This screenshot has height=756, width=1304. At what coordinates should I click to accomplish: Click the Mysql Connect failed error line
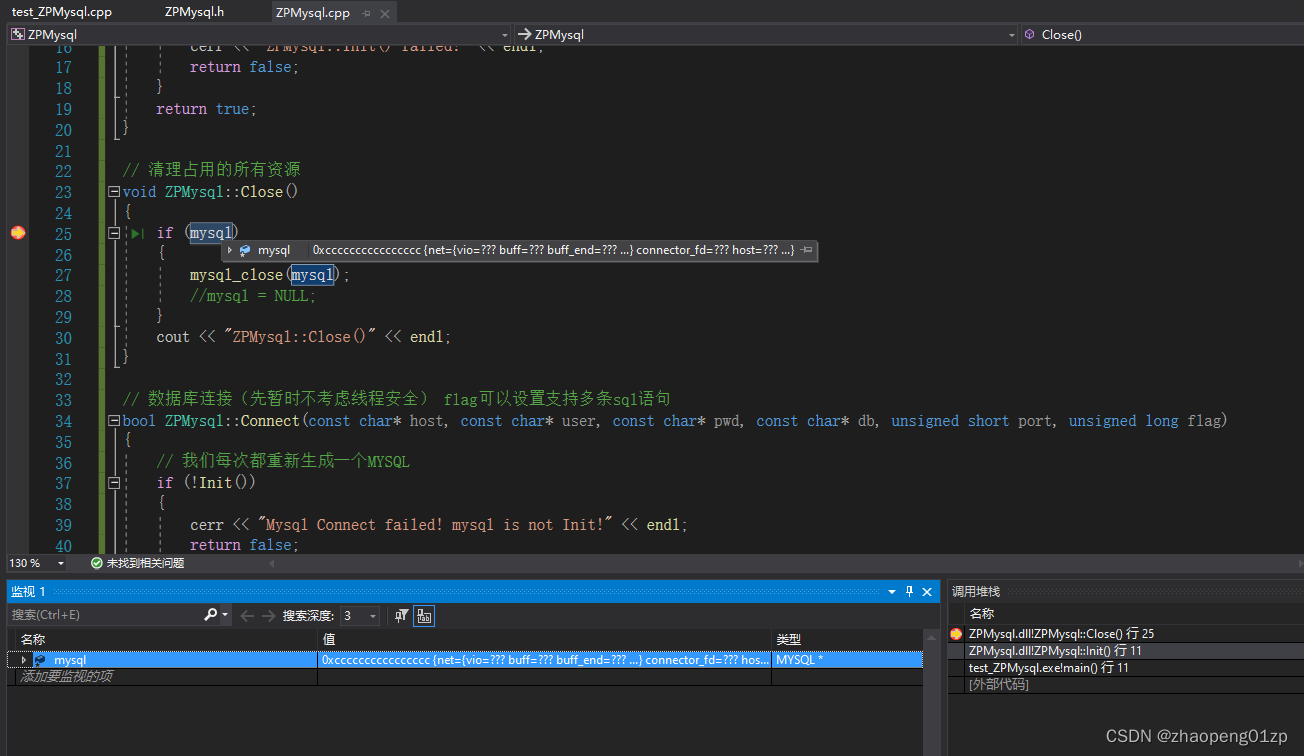point(439,525)
